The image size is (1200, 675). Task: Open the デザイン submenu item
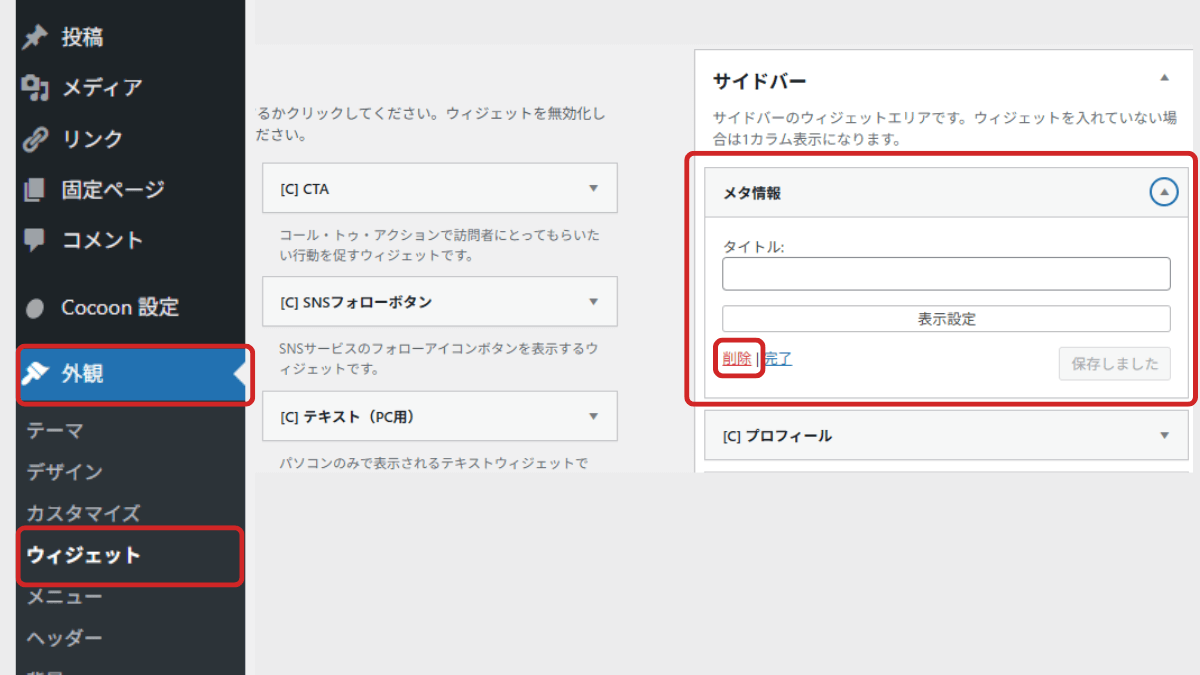(64, 471)
